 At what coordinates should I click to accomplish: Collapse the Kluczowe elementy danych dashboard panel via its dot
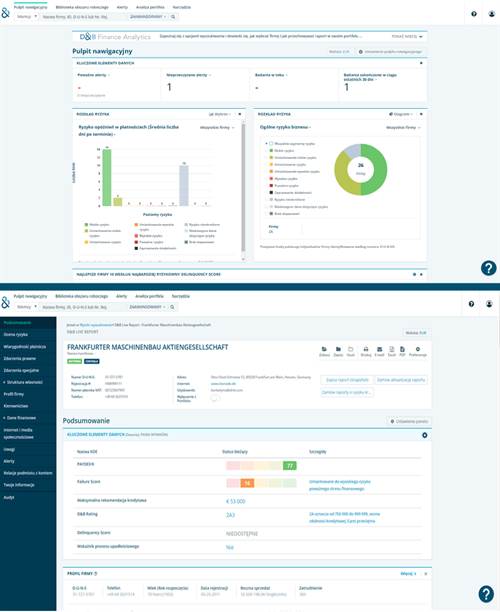(421, 63)
